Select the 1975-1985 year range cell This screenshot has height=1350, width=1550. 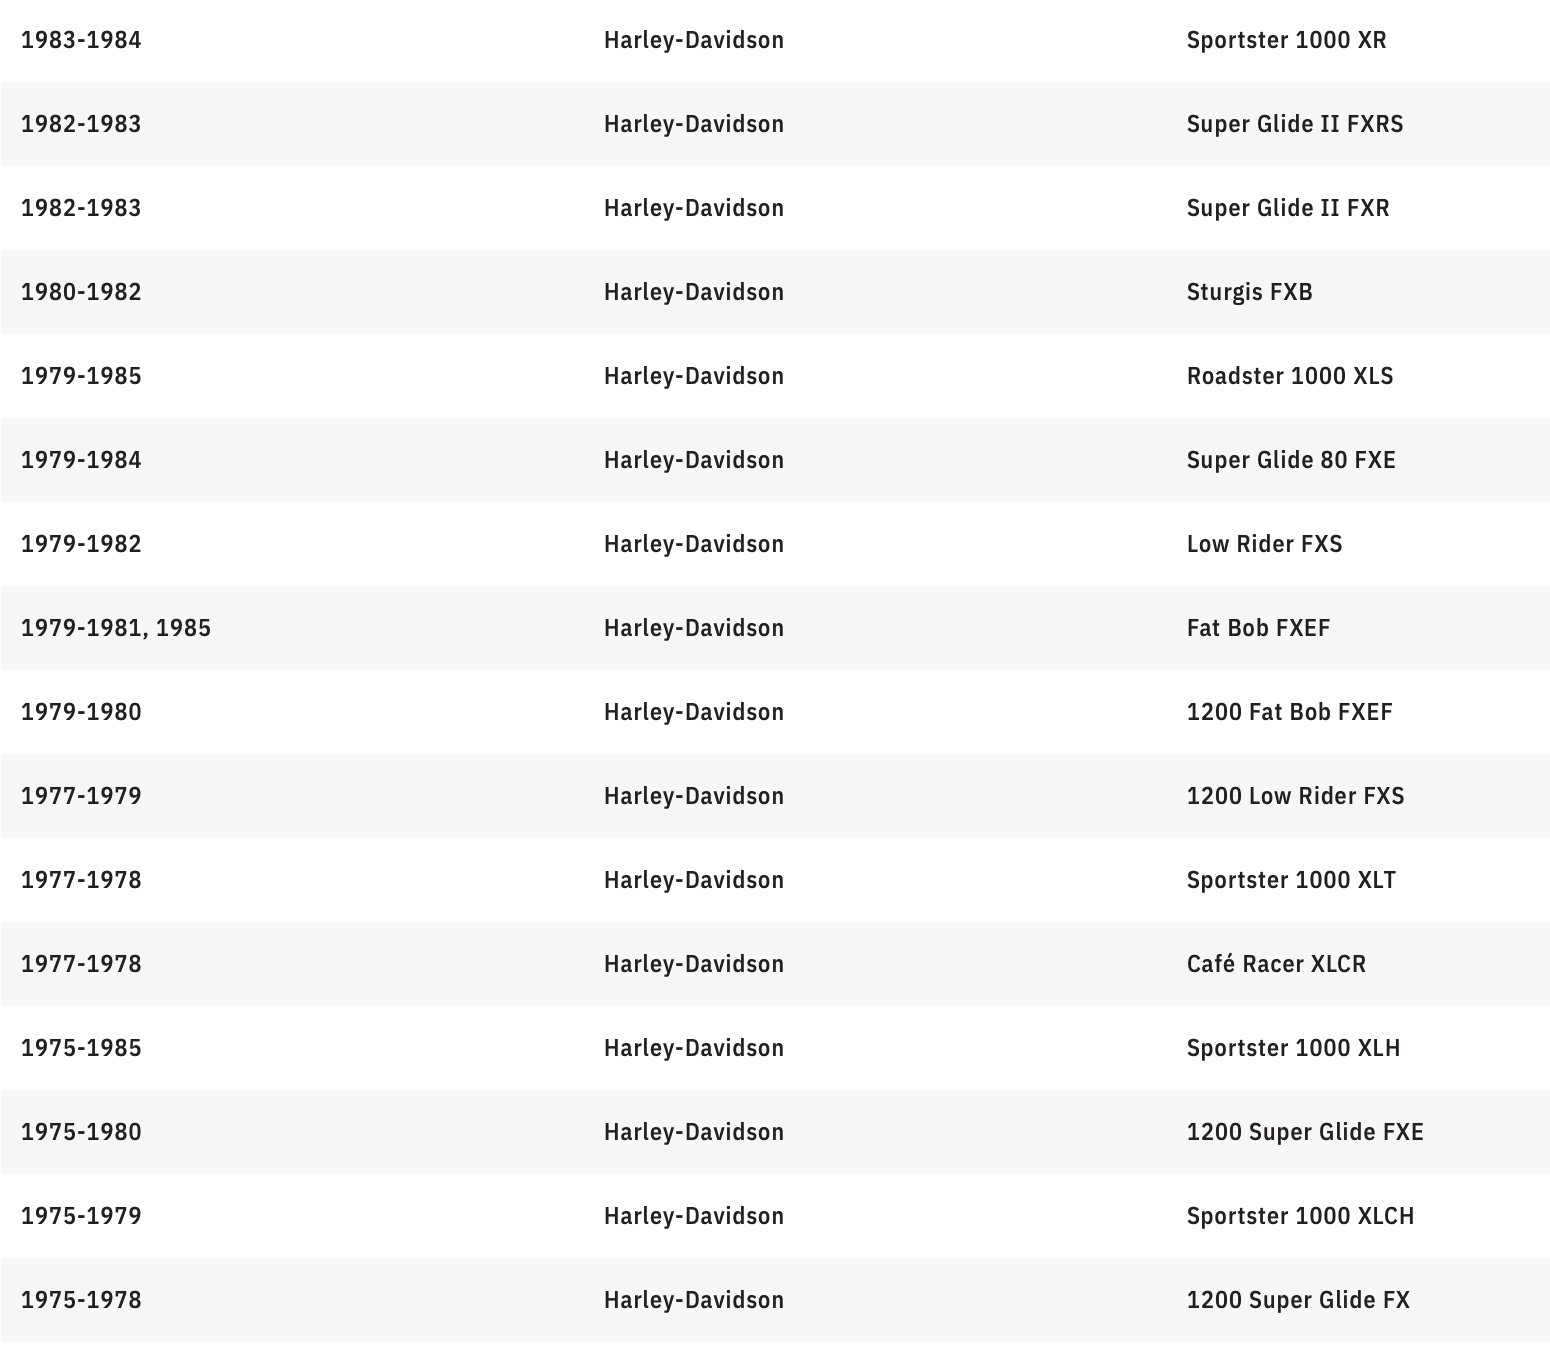tap(81, 1048)
